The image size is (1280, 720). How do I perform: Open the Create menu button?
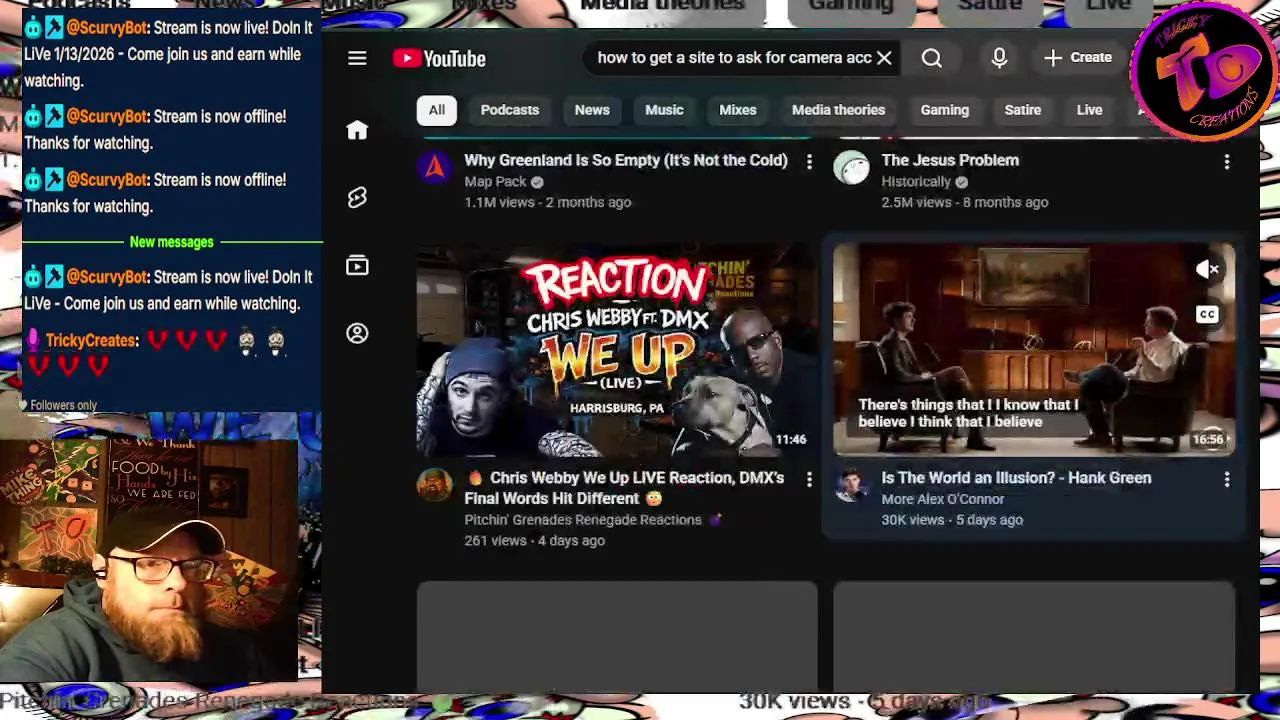1077,58
